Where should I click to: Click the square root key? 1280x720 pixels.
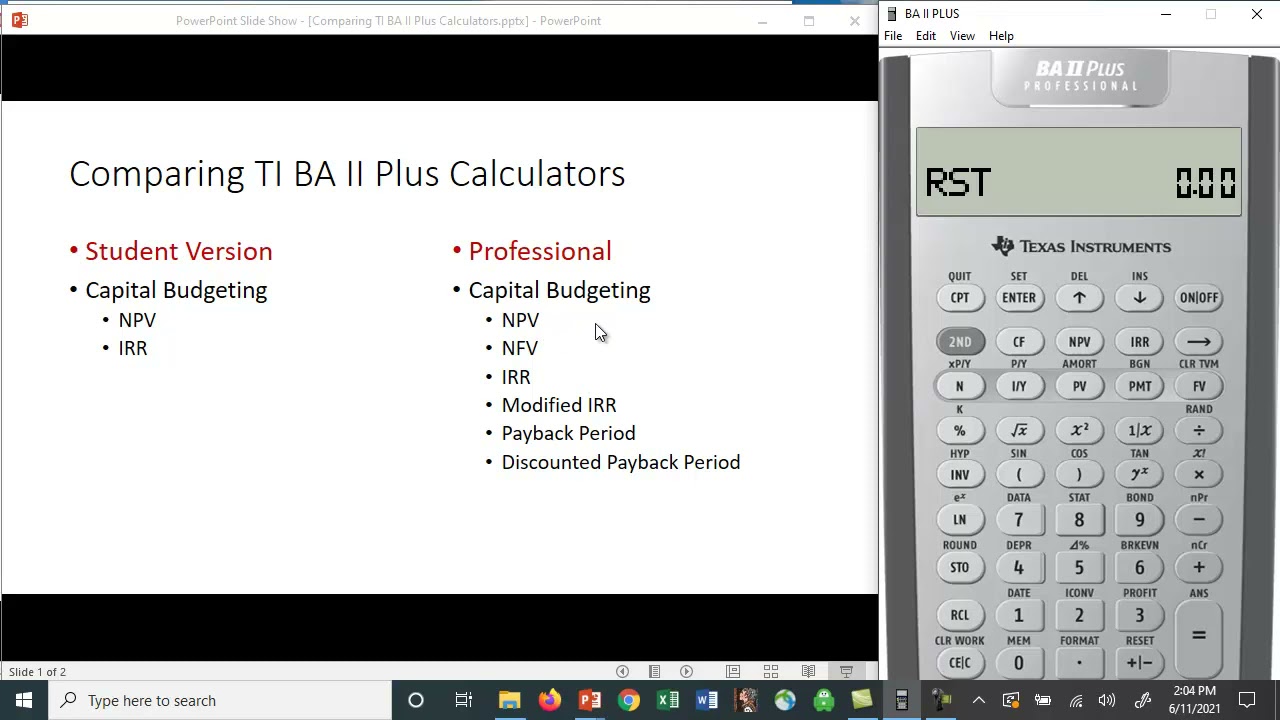point(1019,431)
